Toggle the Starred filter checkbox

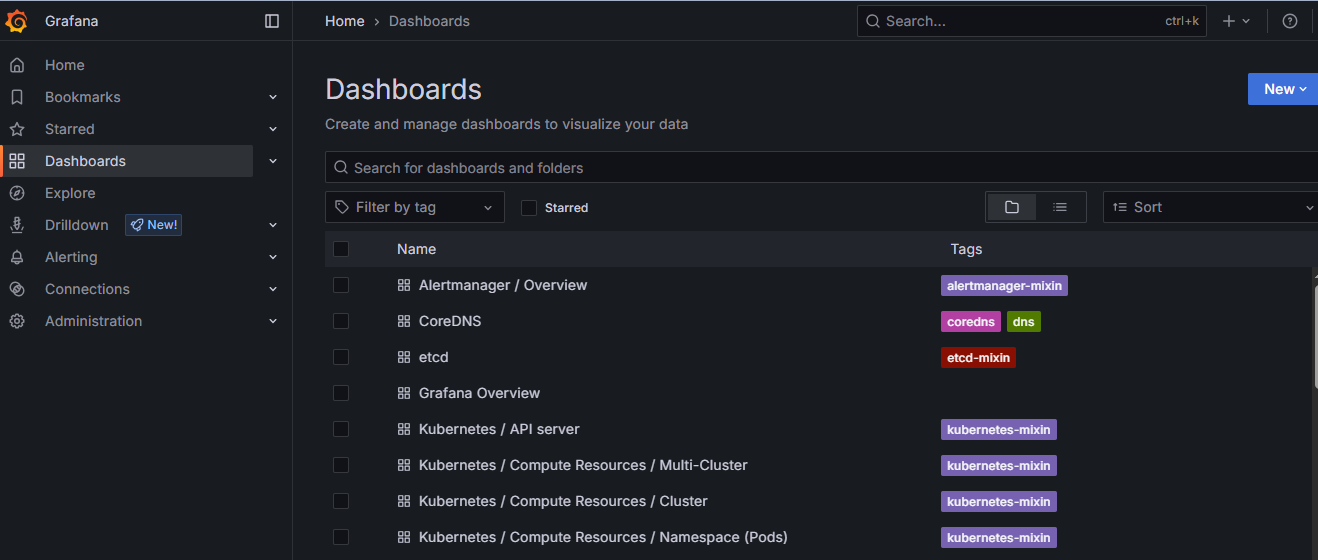(x=529, y=208)
